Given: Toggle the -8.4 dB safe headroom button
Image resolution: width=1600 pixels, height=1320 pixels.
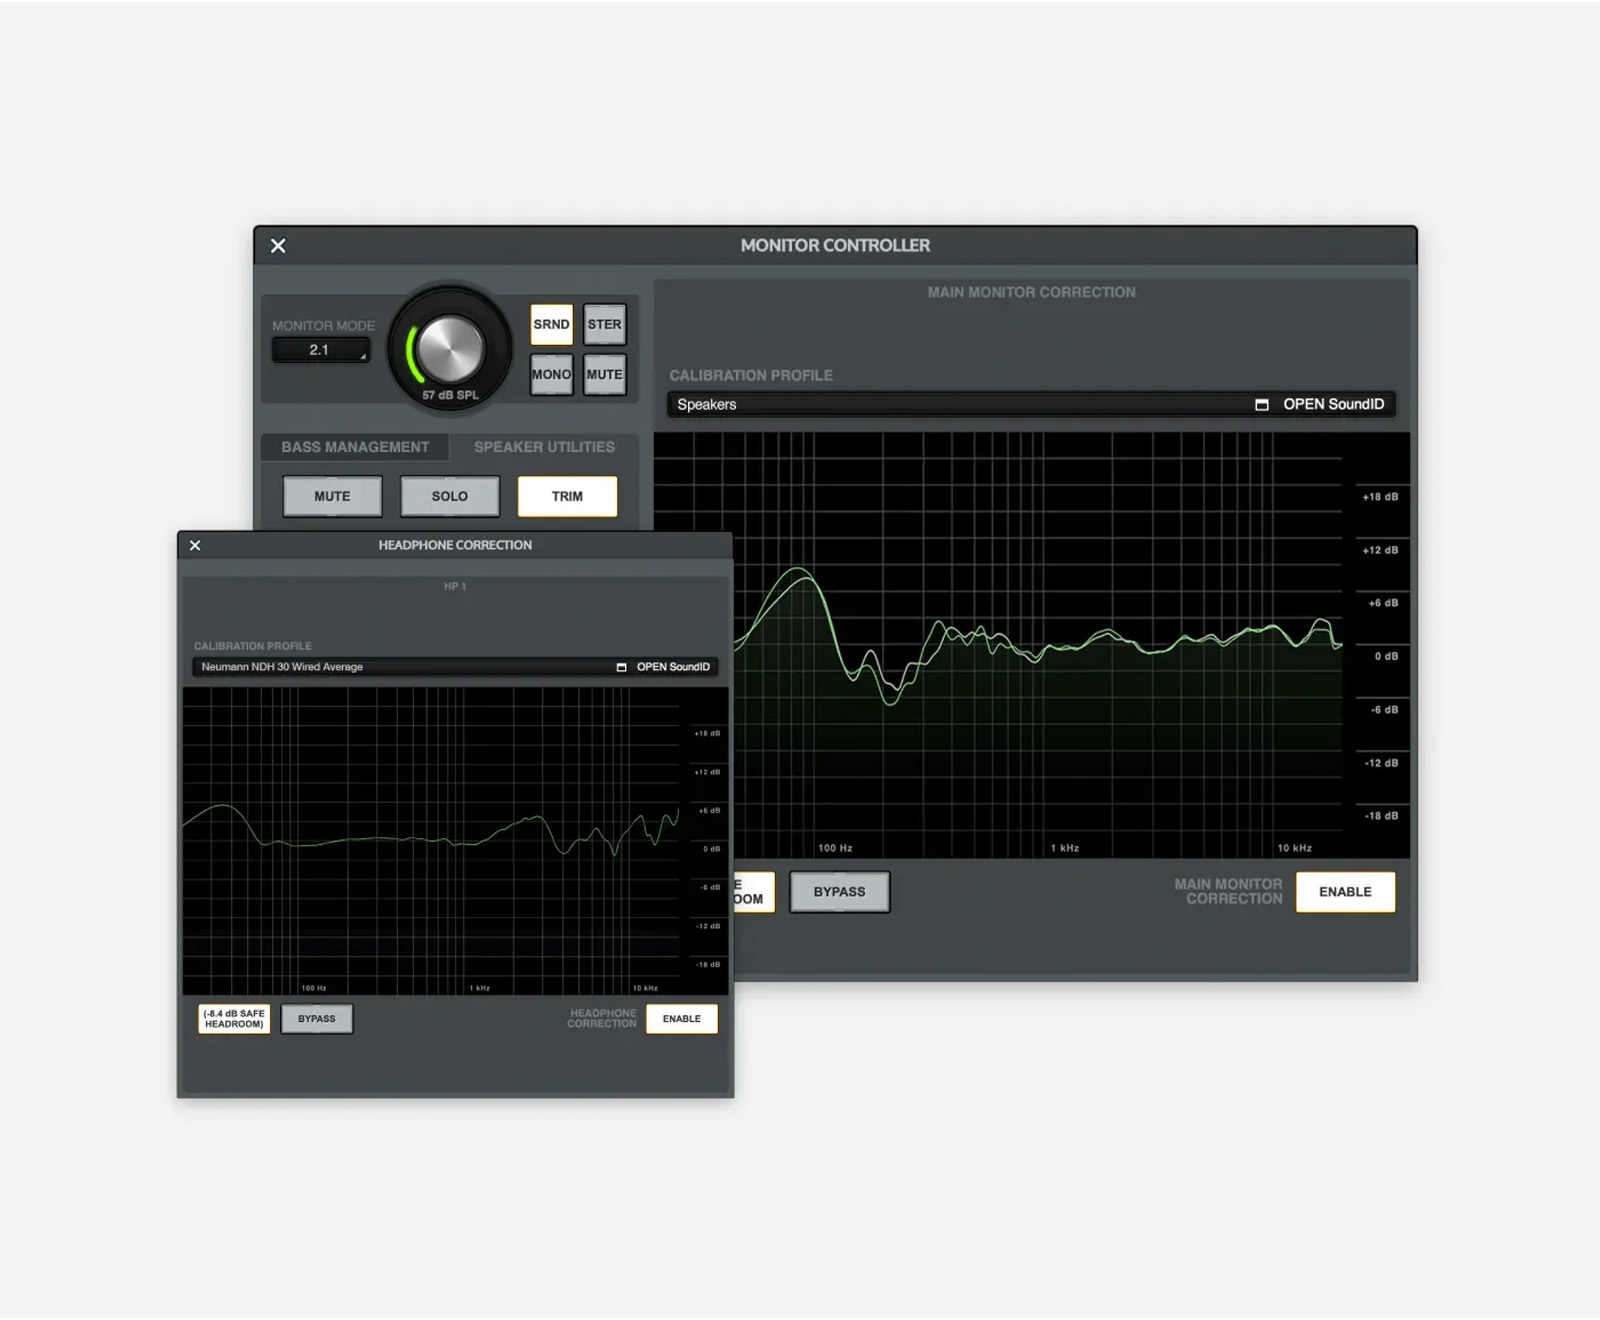Looking at the screenshot, I should (x=234, y=1019).
